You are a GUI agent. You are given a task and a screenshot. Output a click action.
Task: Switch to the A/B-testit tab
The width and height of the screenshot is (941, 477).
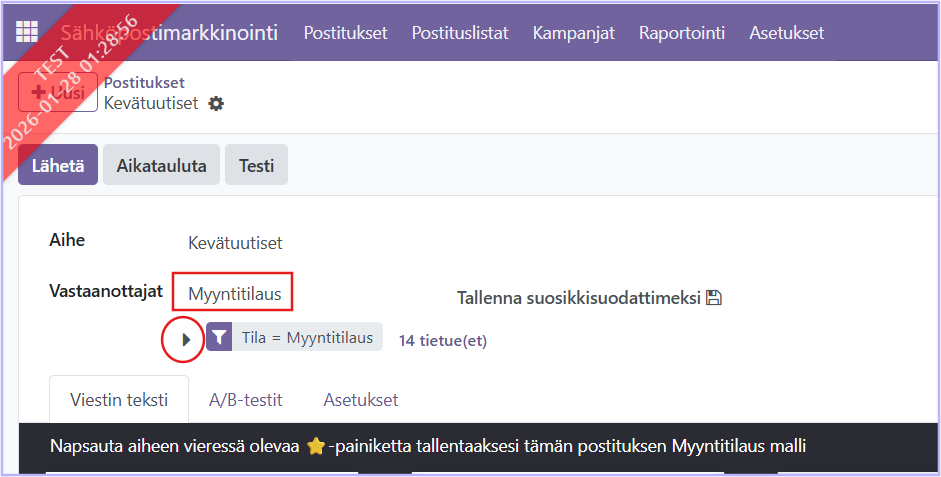pos(245,400)
